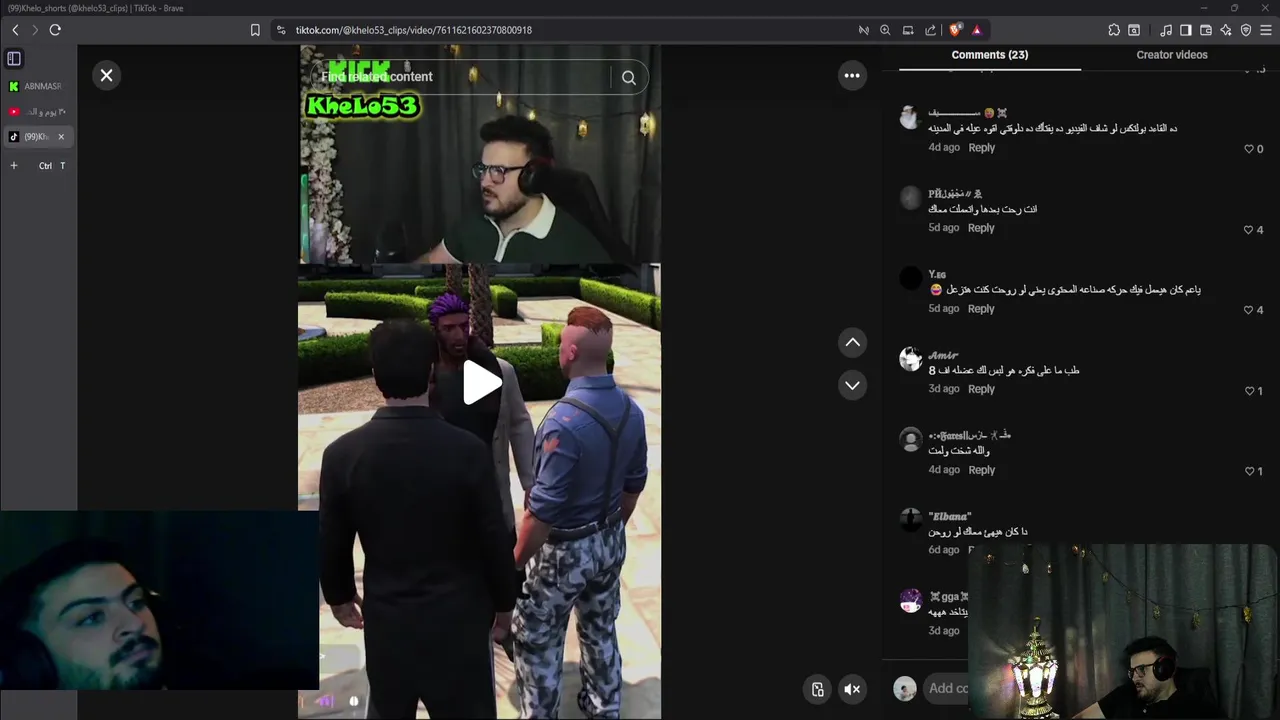Open Brave vertical tabs sidebar toggle
Viewport: 1280px width, 720px height.
14,59
